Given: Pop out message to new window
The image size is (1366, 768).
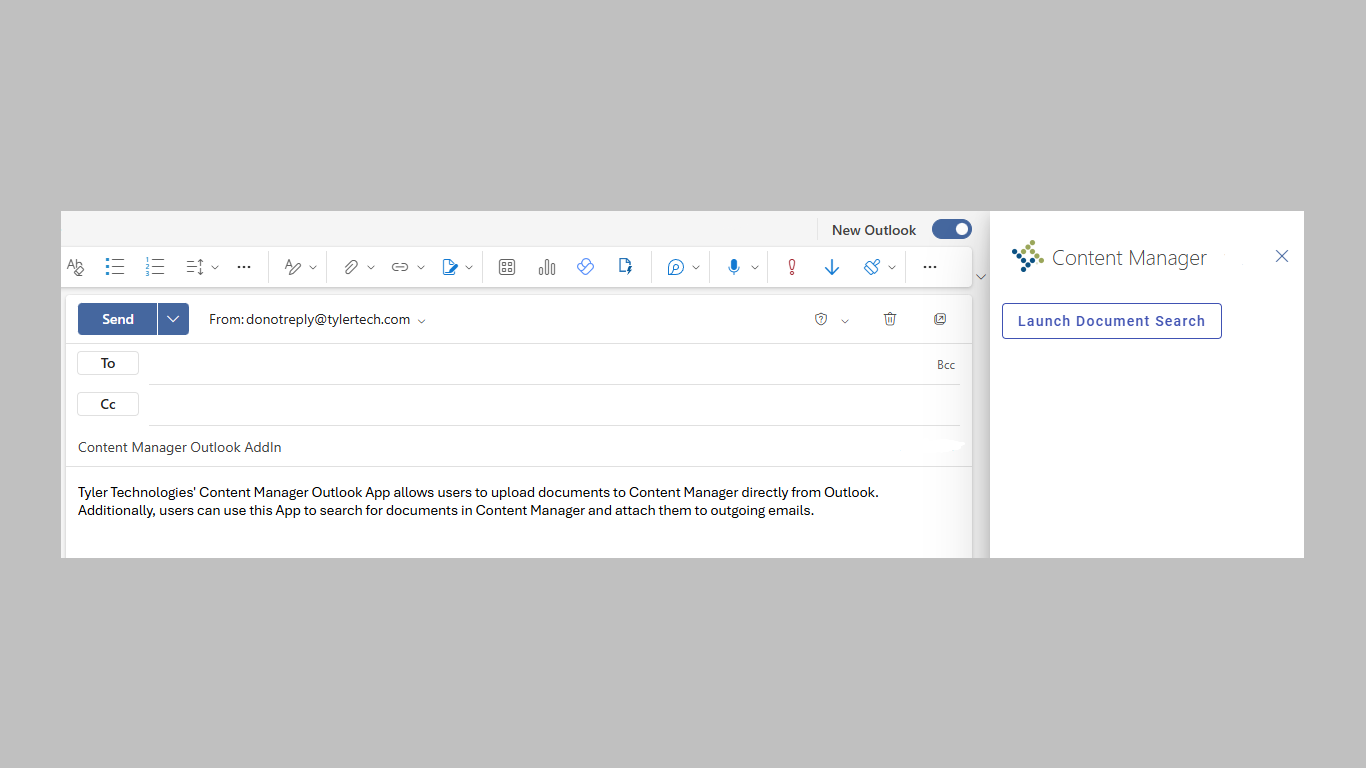Looking at the screenshot, I should [940, 319].
